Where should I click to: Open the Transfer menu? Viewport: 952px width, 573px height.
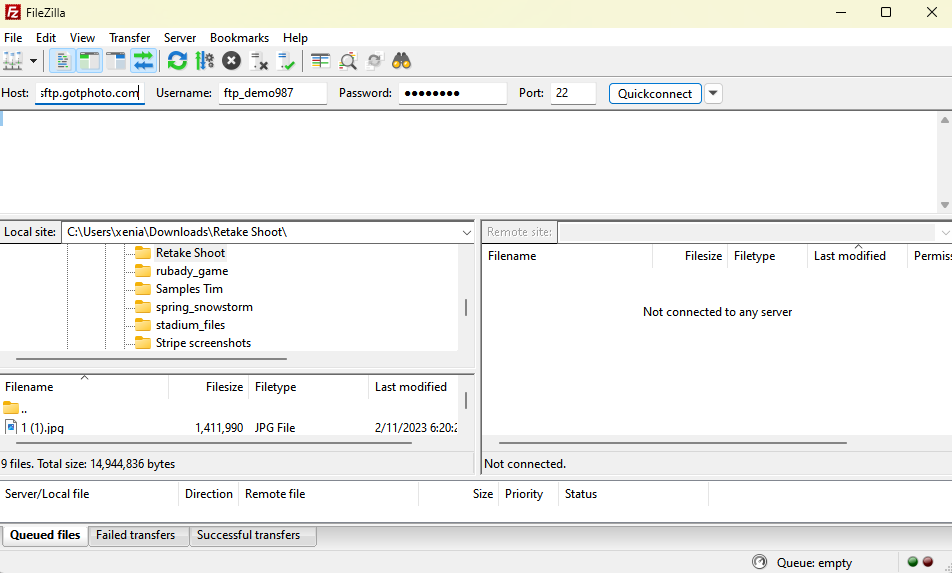coord(129,38)
